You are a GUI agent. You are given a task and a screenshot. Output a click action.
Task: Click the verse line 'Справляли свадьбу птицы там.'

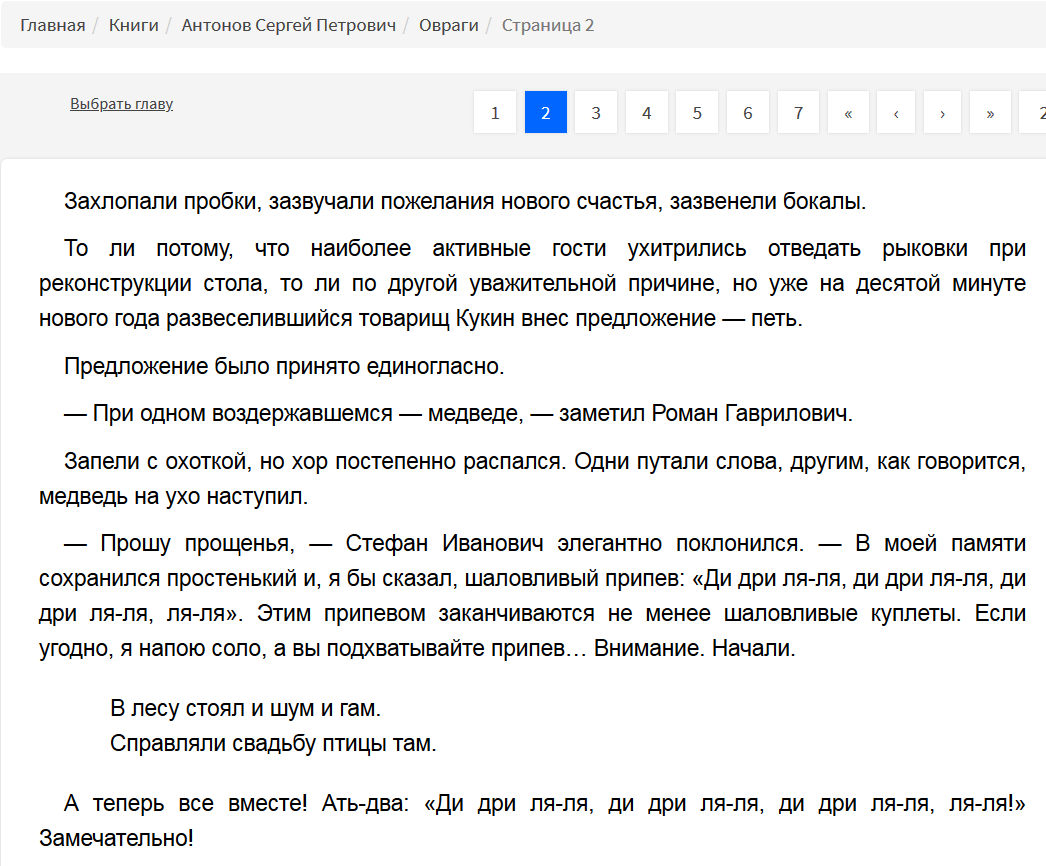274,743
